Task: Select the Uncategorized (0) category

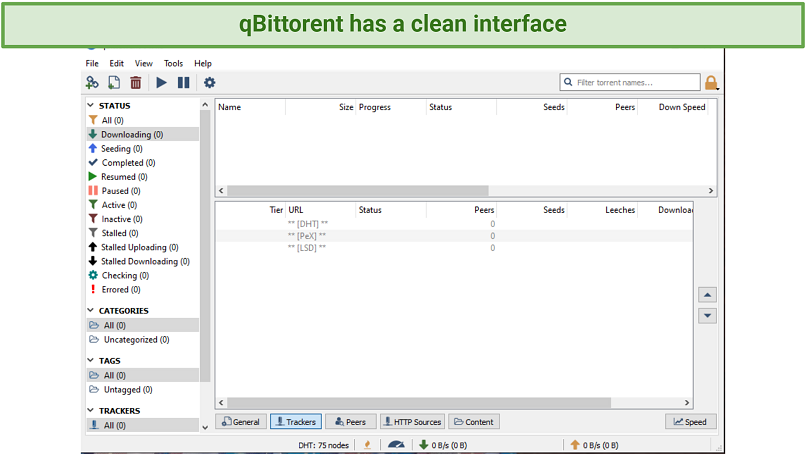Action: pos(143,339)
